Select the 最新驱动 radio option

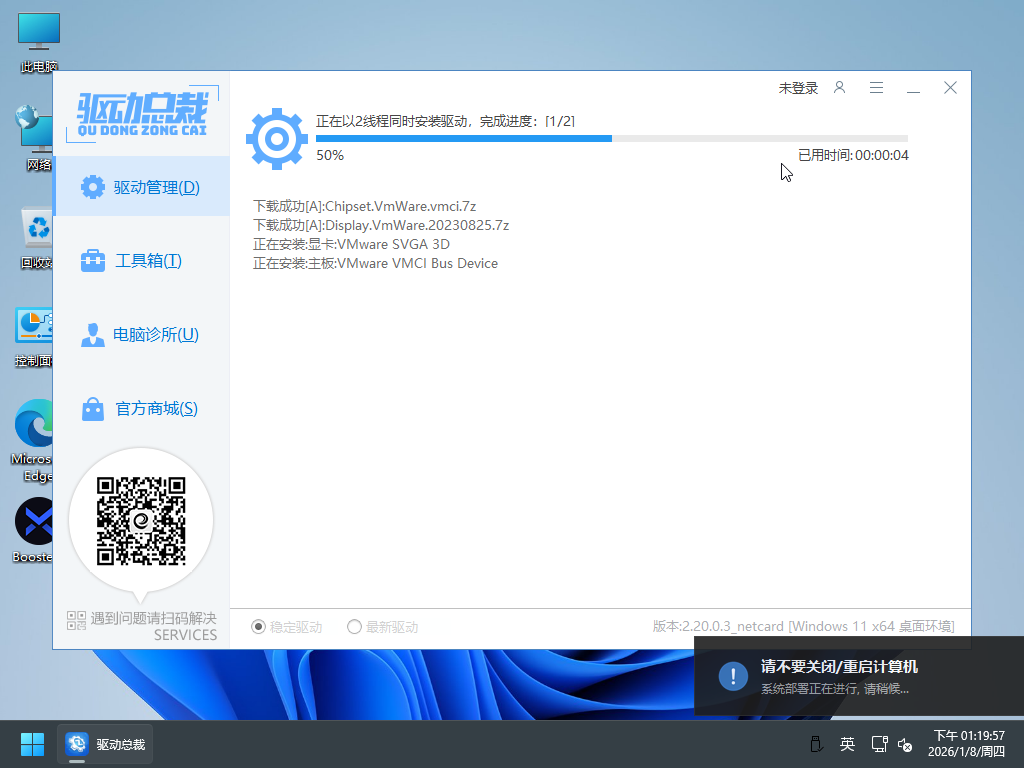355,627
